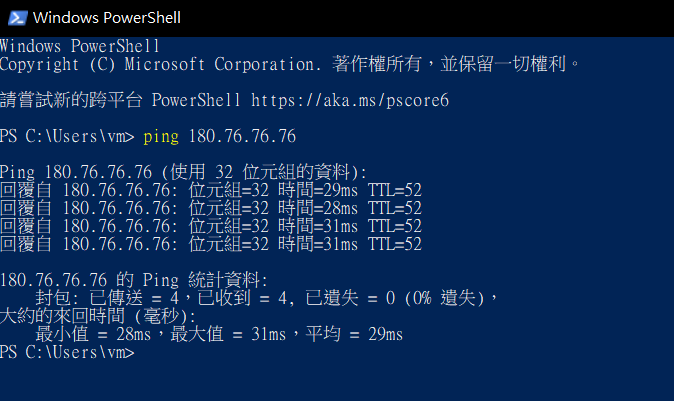Screen dimensions: 674x401
Task: Click the reply line showing 時間=28ms
Action: pos(210,208)
